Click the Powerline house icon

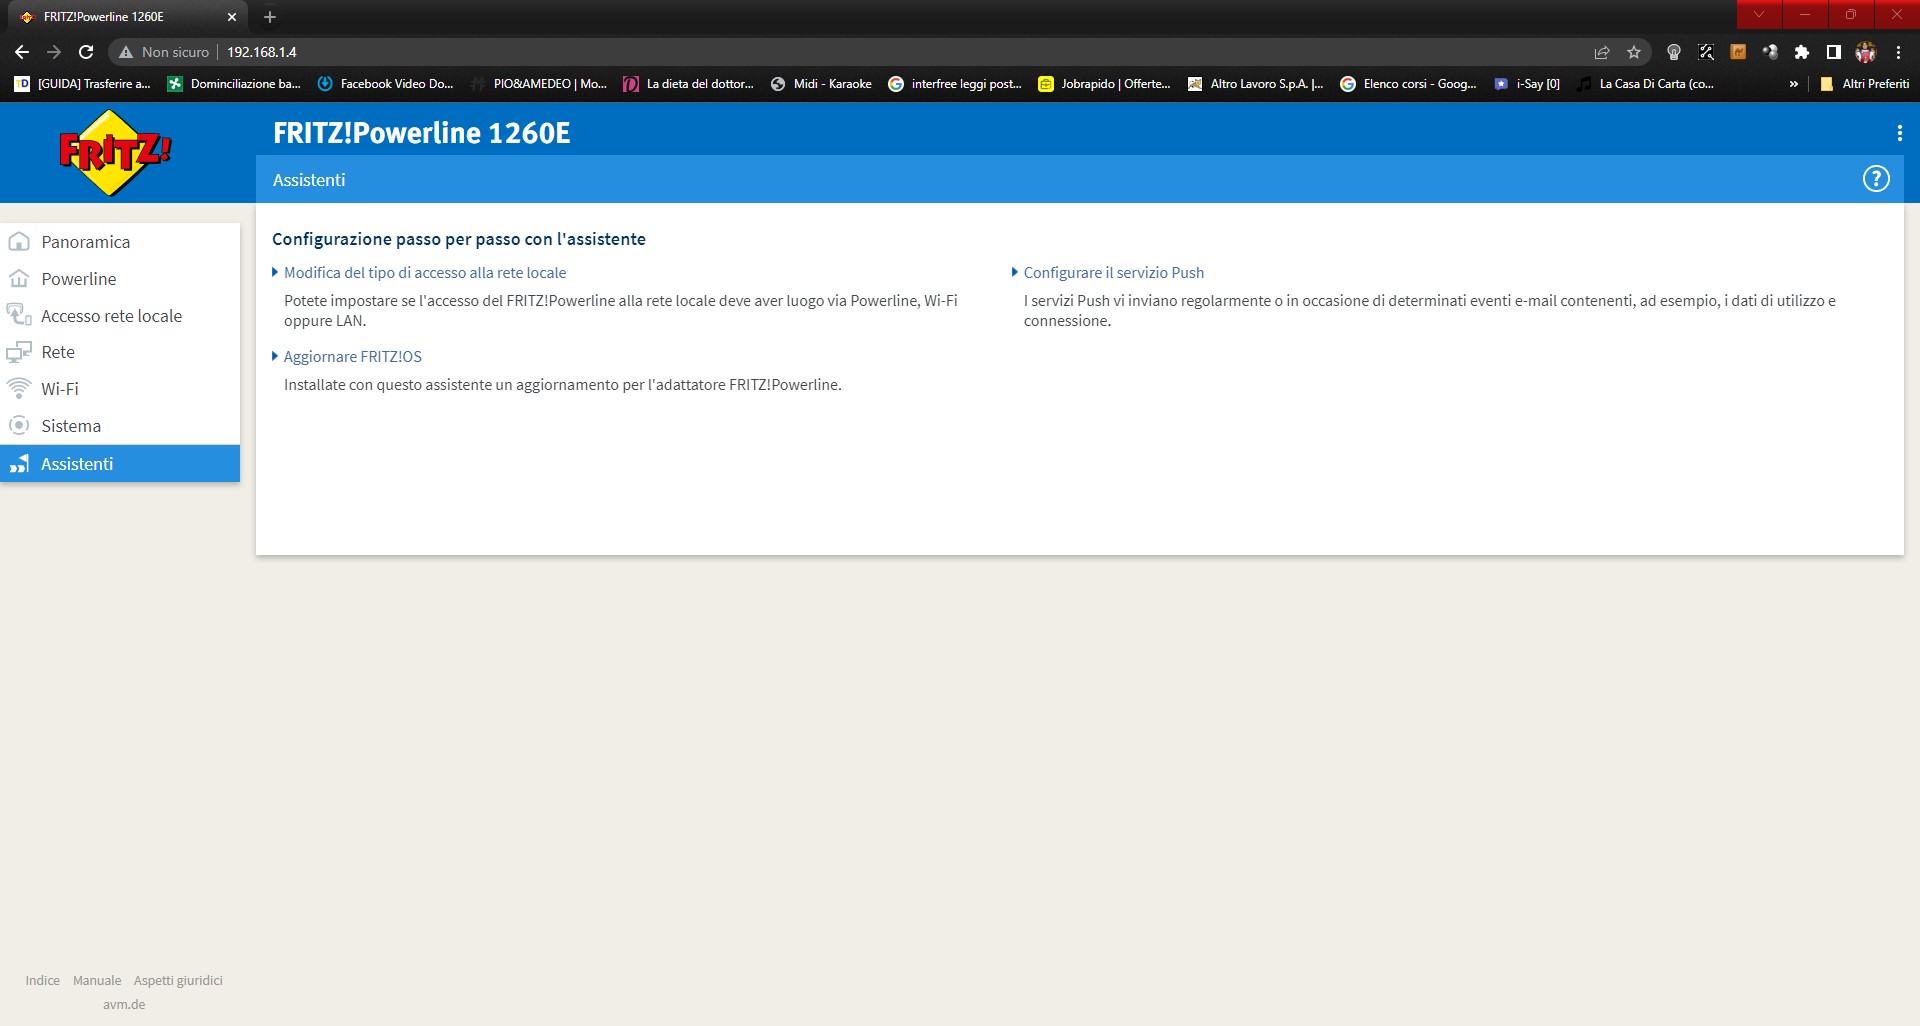click(19, 278)
